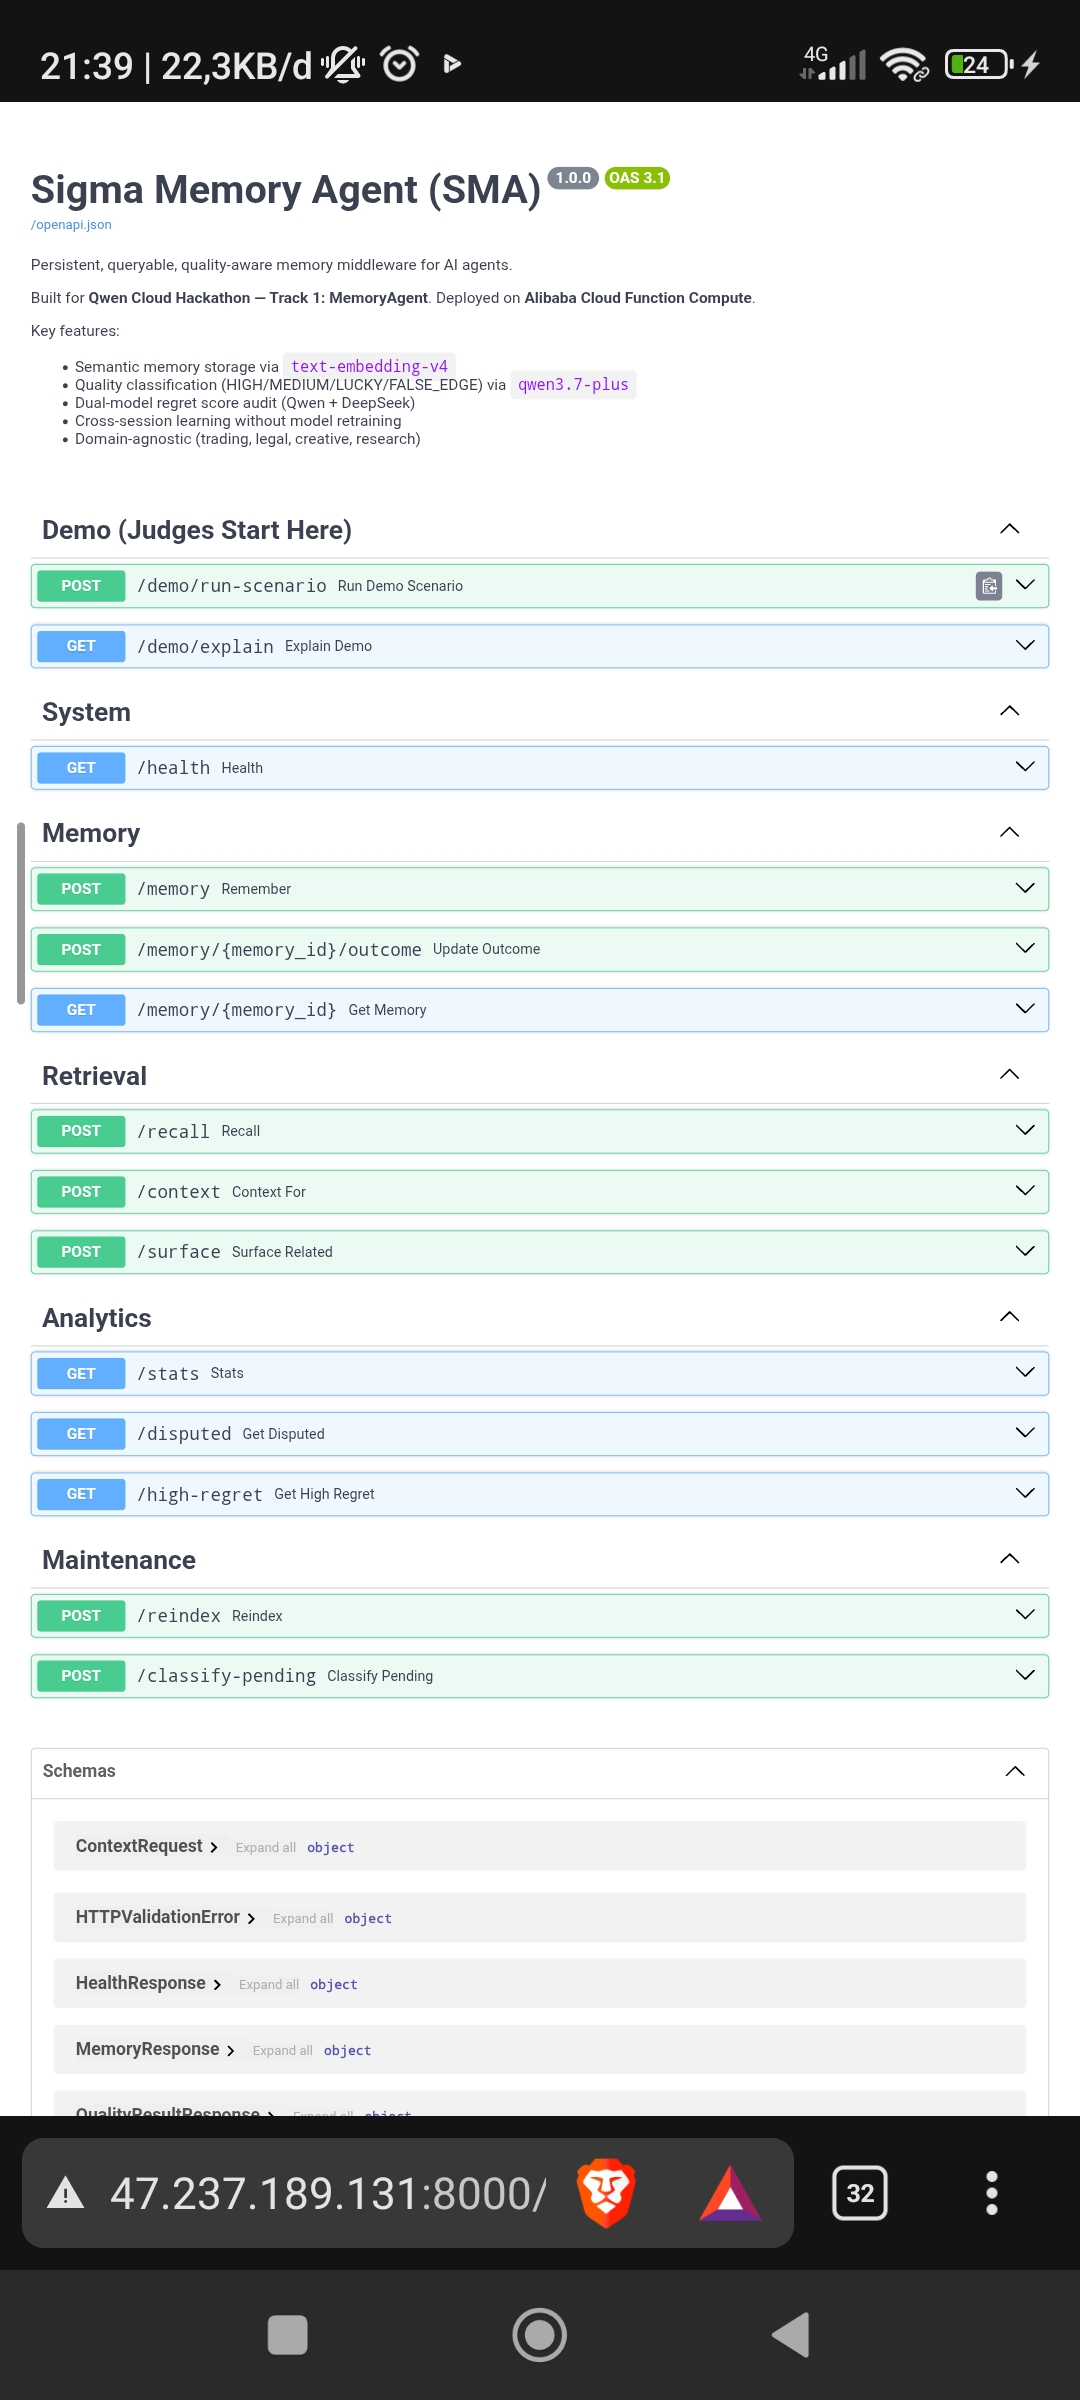Image resolution: width=1080 pixels, height=2400 pixels.
Task: Expand the ContextRequest schema arrow
Action: coord(214,1847)
